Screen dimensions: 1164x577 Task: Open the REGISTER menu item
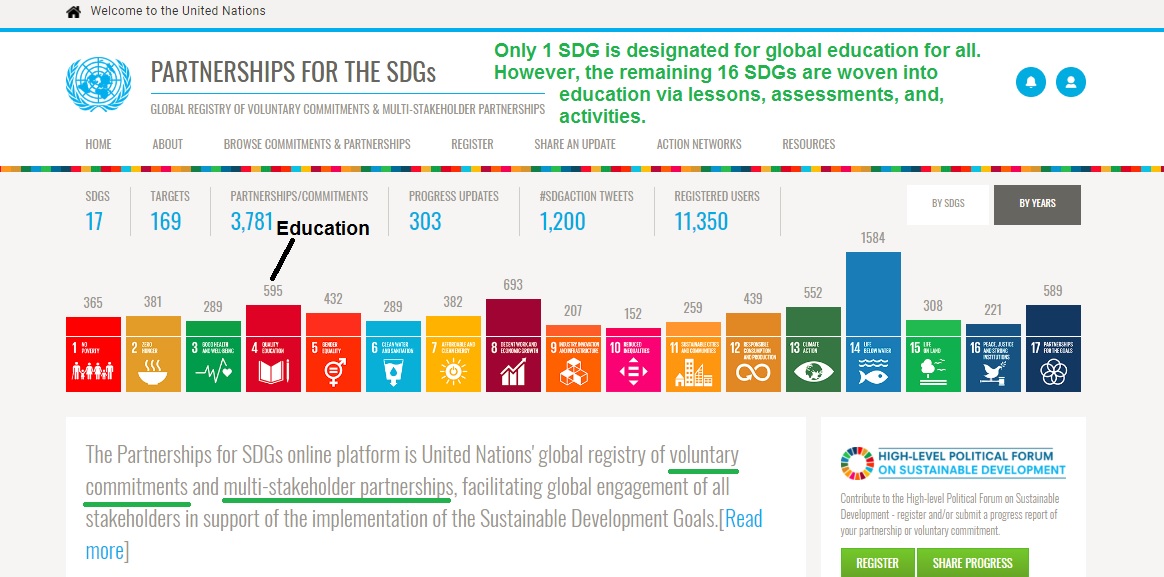(472, 144)
